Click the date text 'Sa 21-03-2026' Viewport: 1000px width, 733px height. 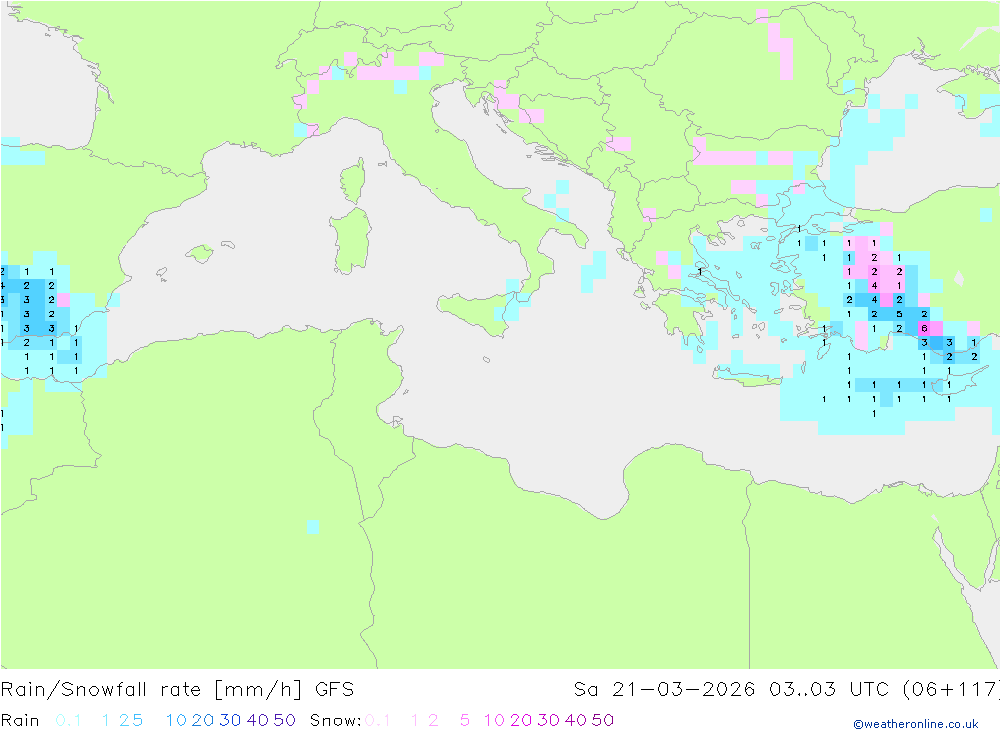(x=665, y=690)
